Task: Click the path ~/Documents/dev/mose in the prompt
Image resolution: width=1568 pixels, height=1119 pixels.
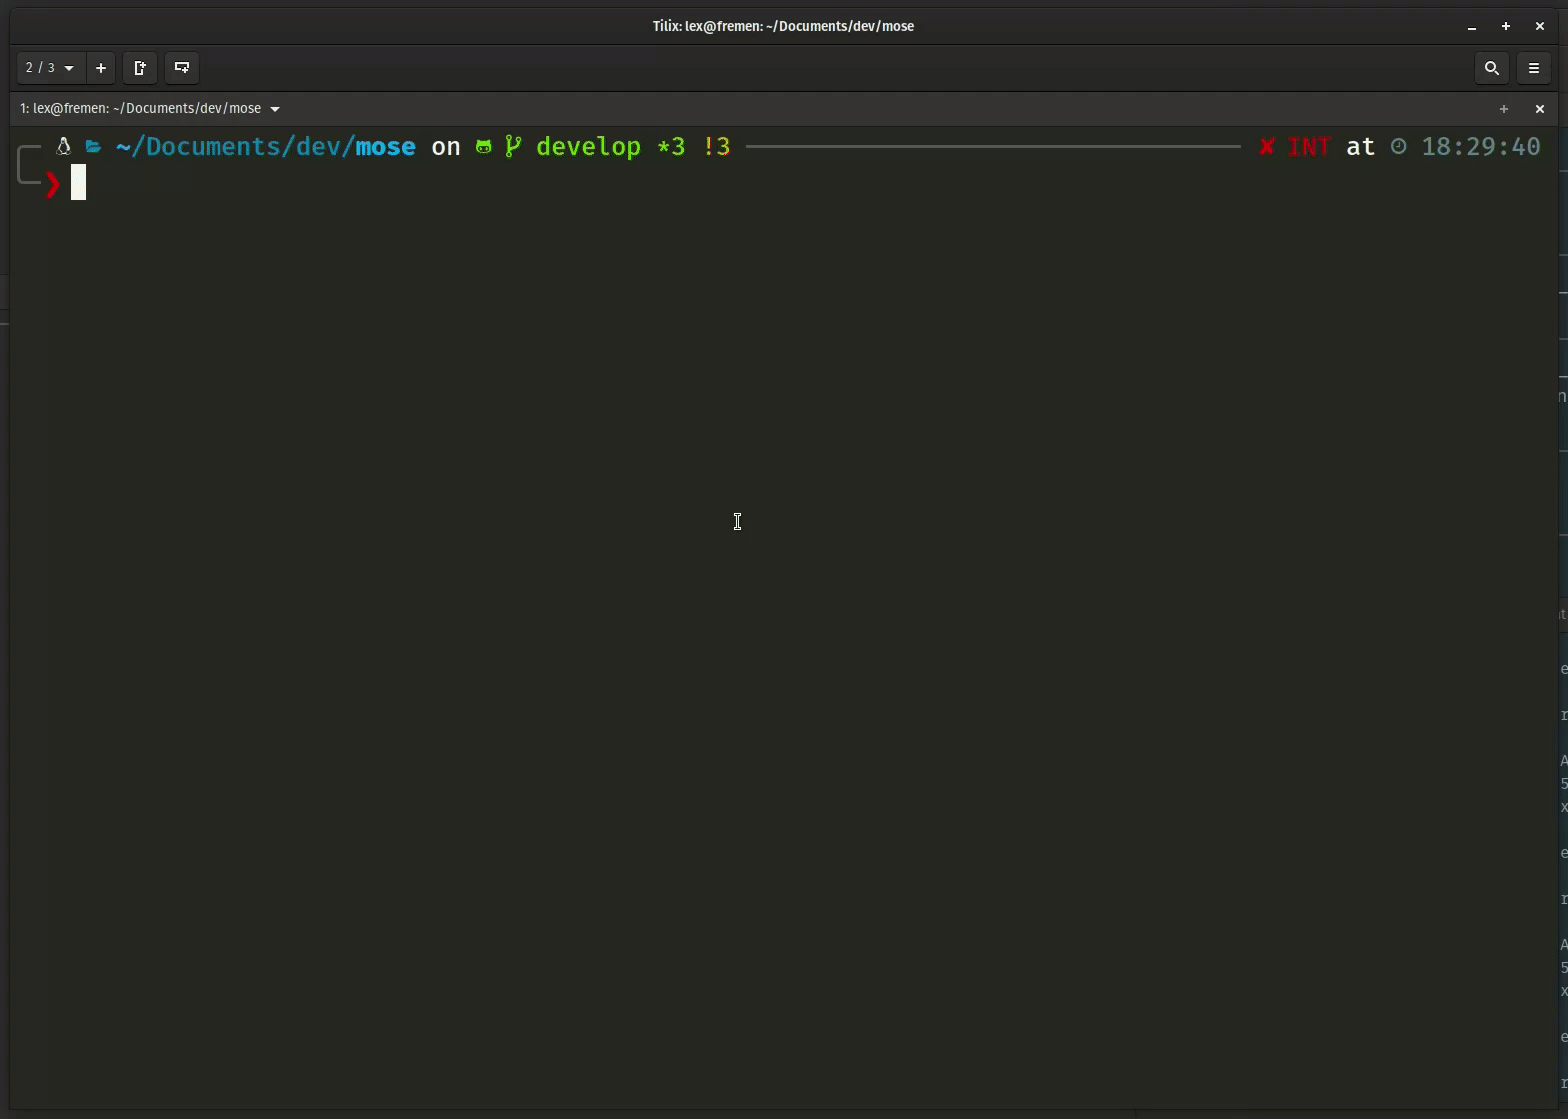Action: tap(266, 147)
